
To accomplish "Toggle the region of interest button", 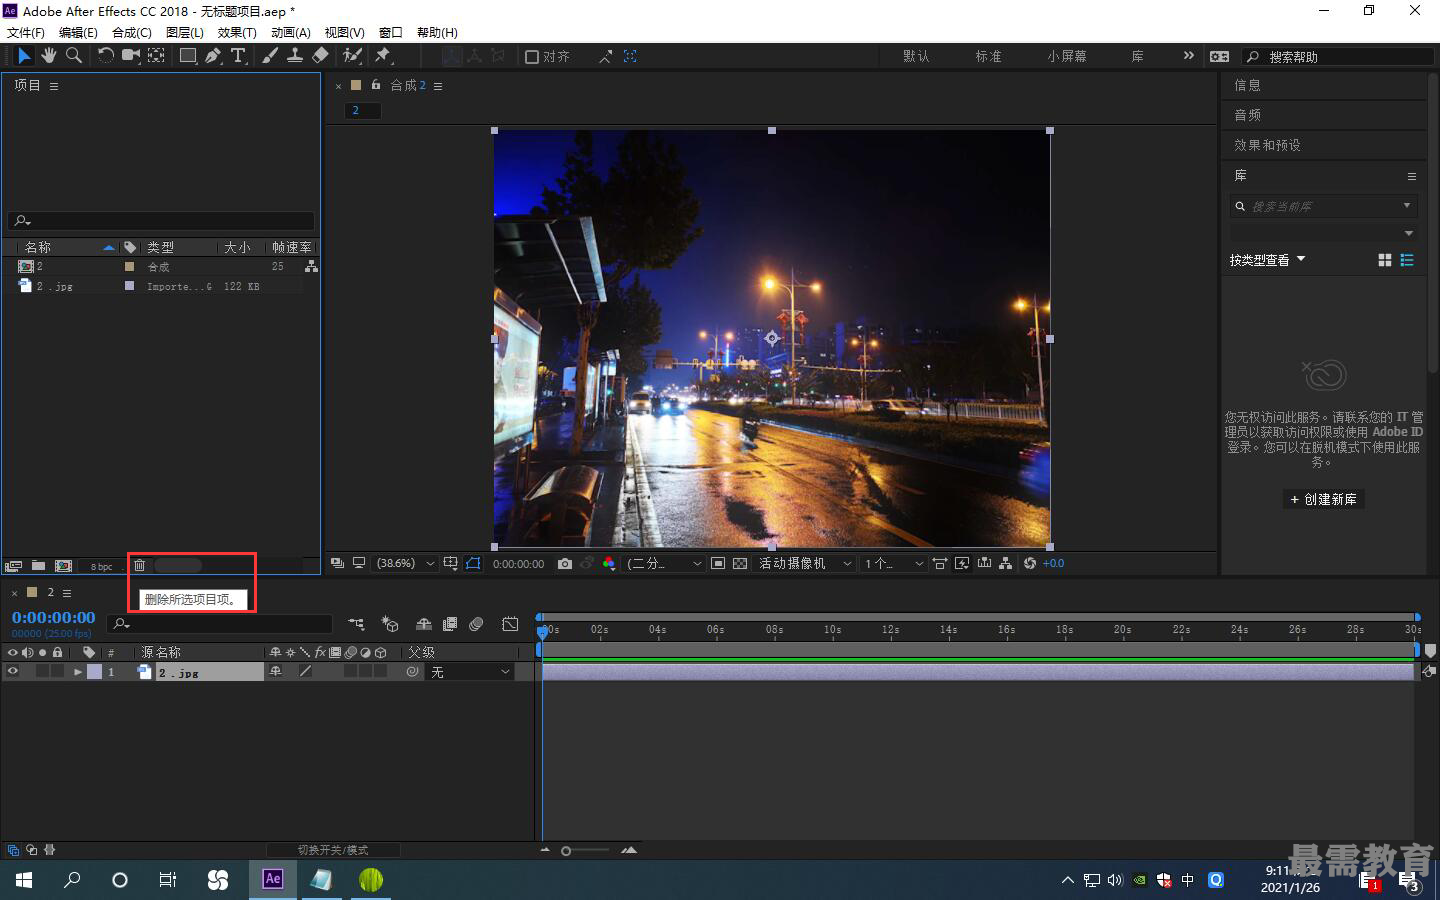I will (x=718, y=564).
